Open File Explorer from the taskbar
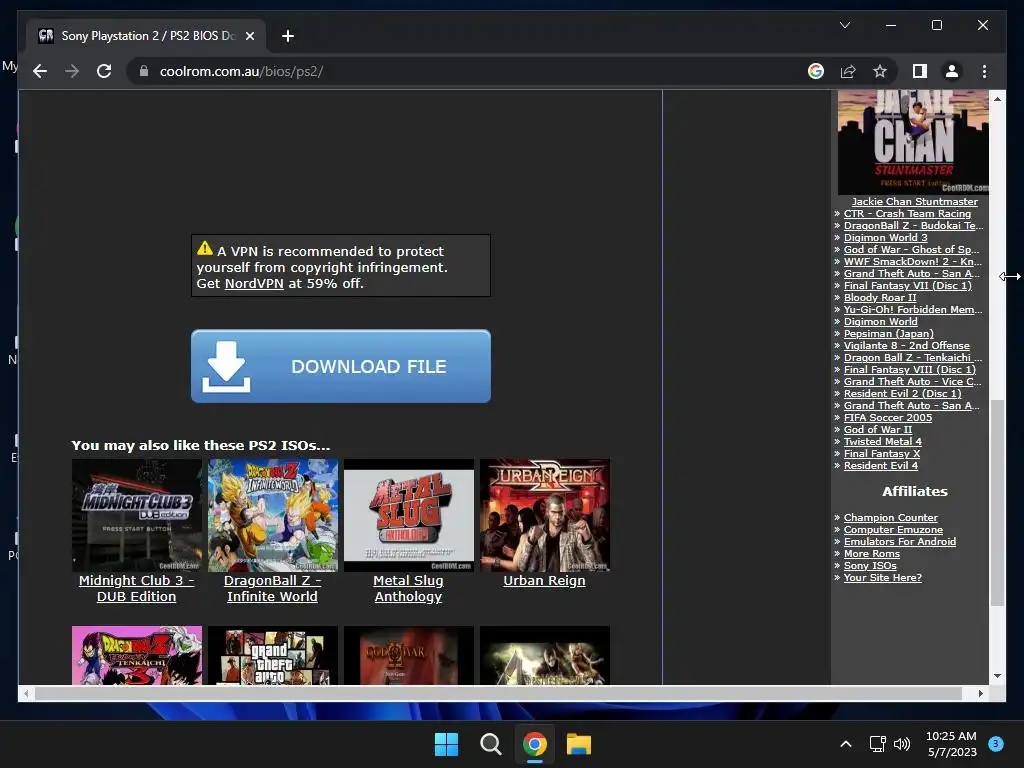The width and height of the screenshot is (1024, 768). [x=579, y=744]
